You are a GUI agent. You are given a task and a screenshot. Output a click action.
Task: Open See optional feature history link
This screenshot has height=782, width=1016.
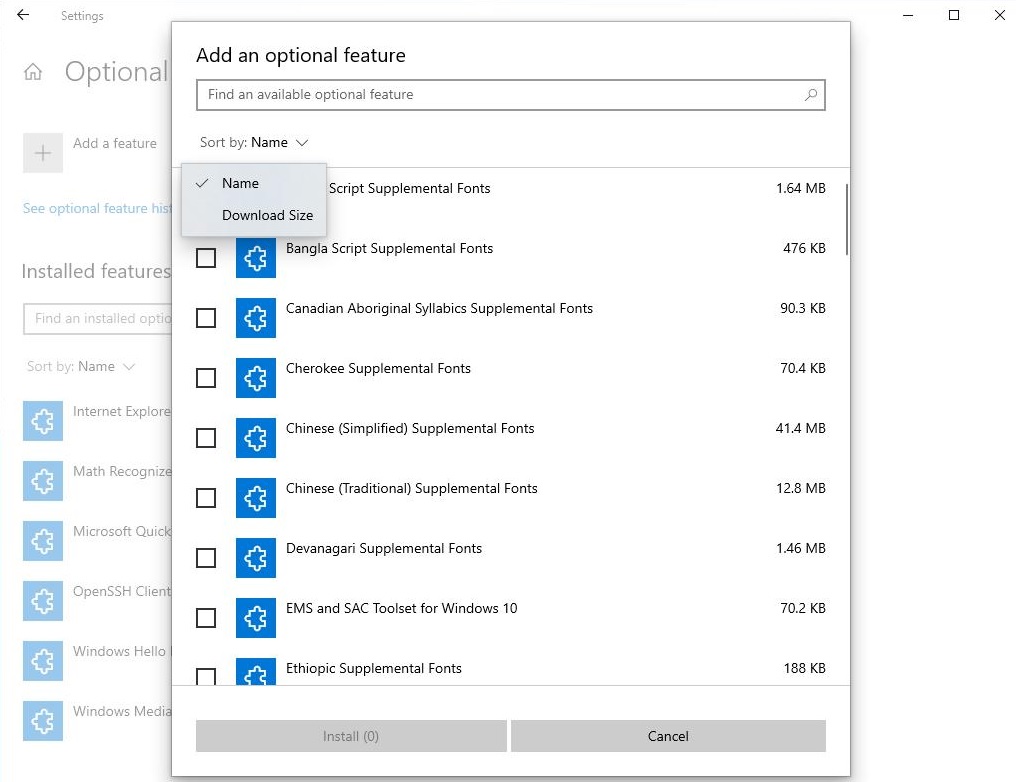(x=97, y=208)
